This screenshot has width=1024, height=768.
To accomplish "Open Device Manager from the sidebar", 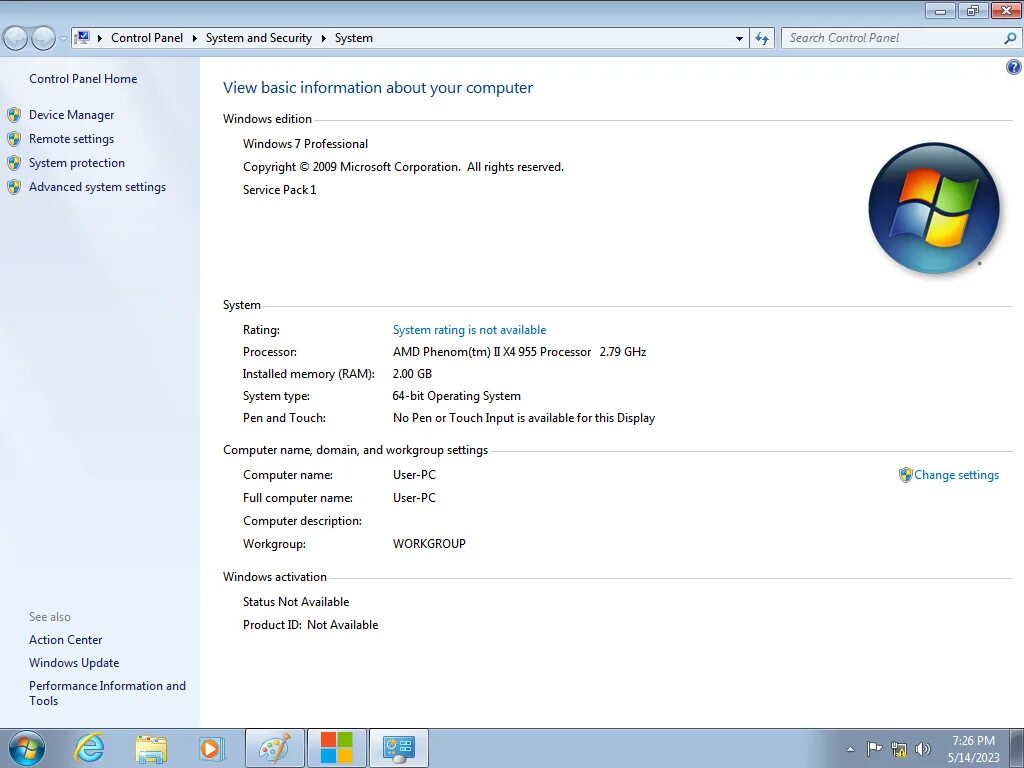I will pyautogui.click(x=71, y=115).
